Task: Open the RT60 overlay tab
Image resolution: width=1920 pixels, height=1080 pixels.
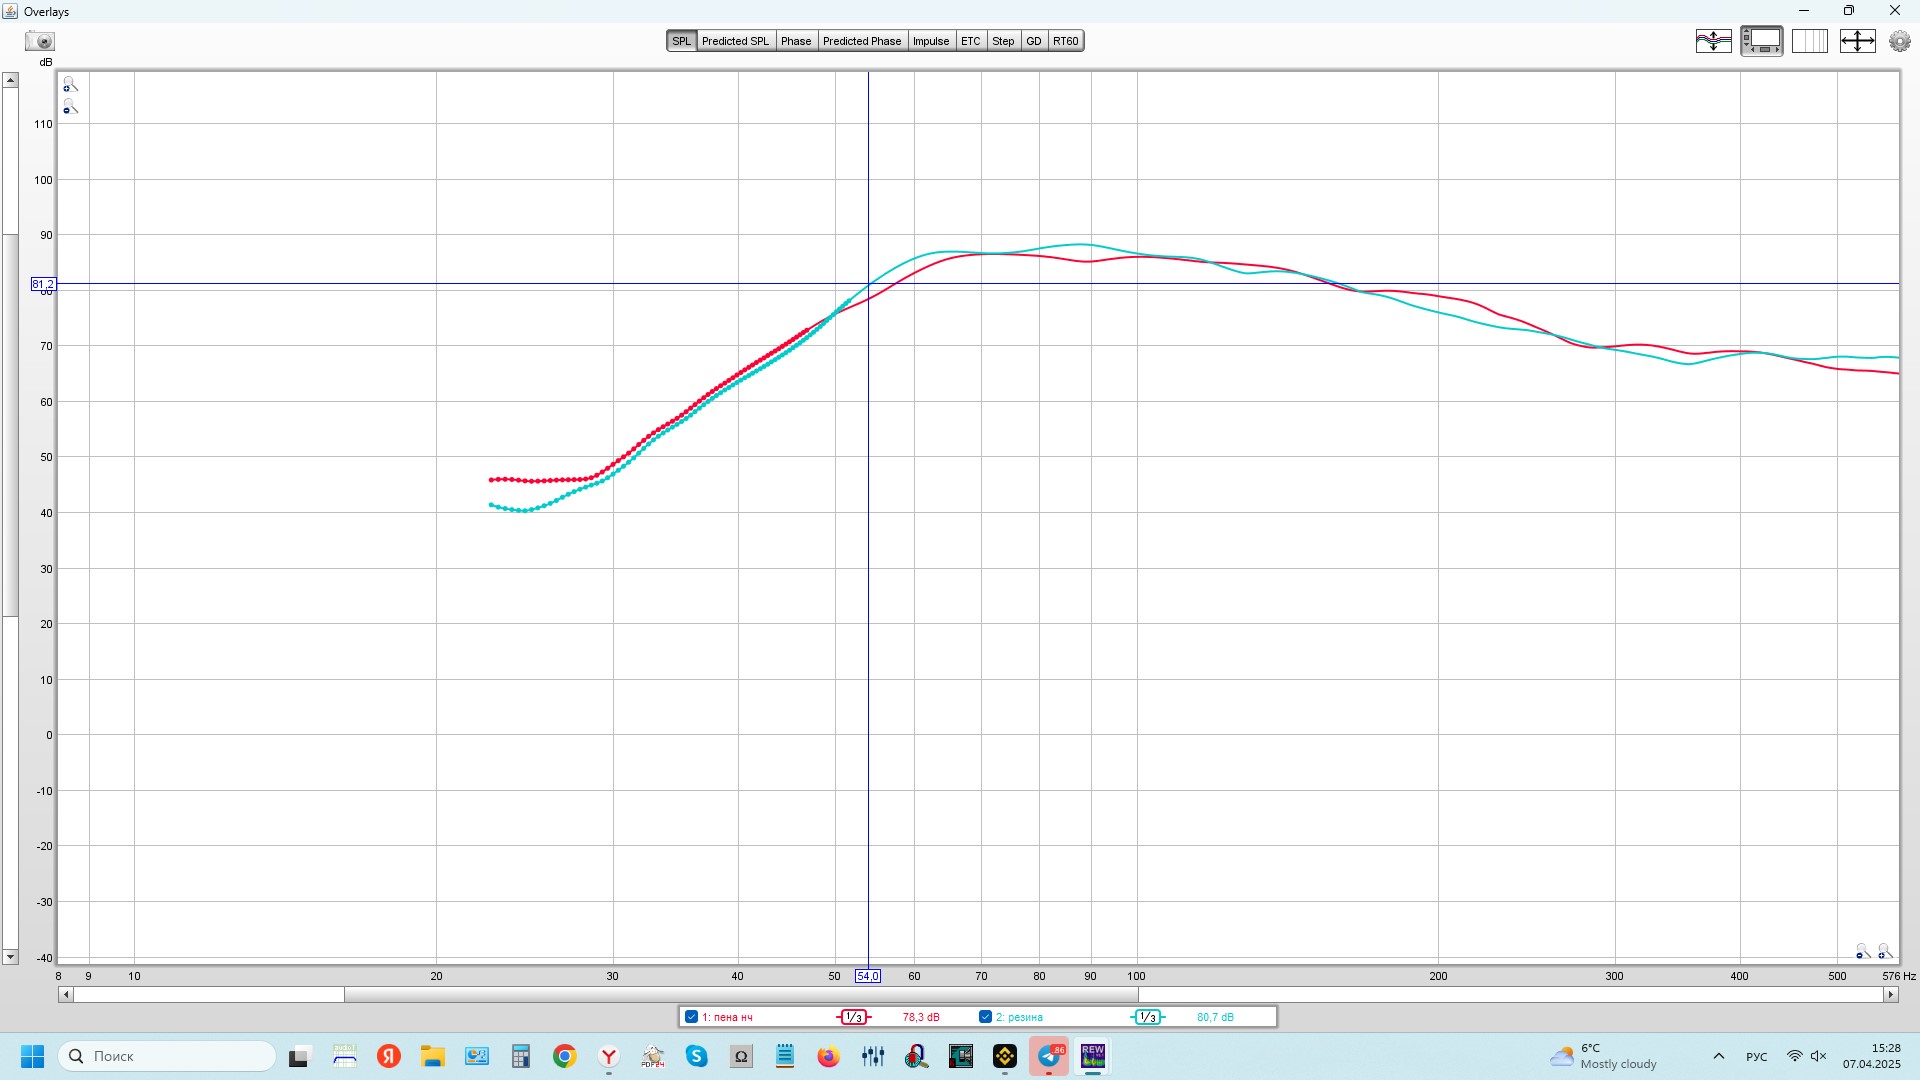Action: pos(1065,41)
